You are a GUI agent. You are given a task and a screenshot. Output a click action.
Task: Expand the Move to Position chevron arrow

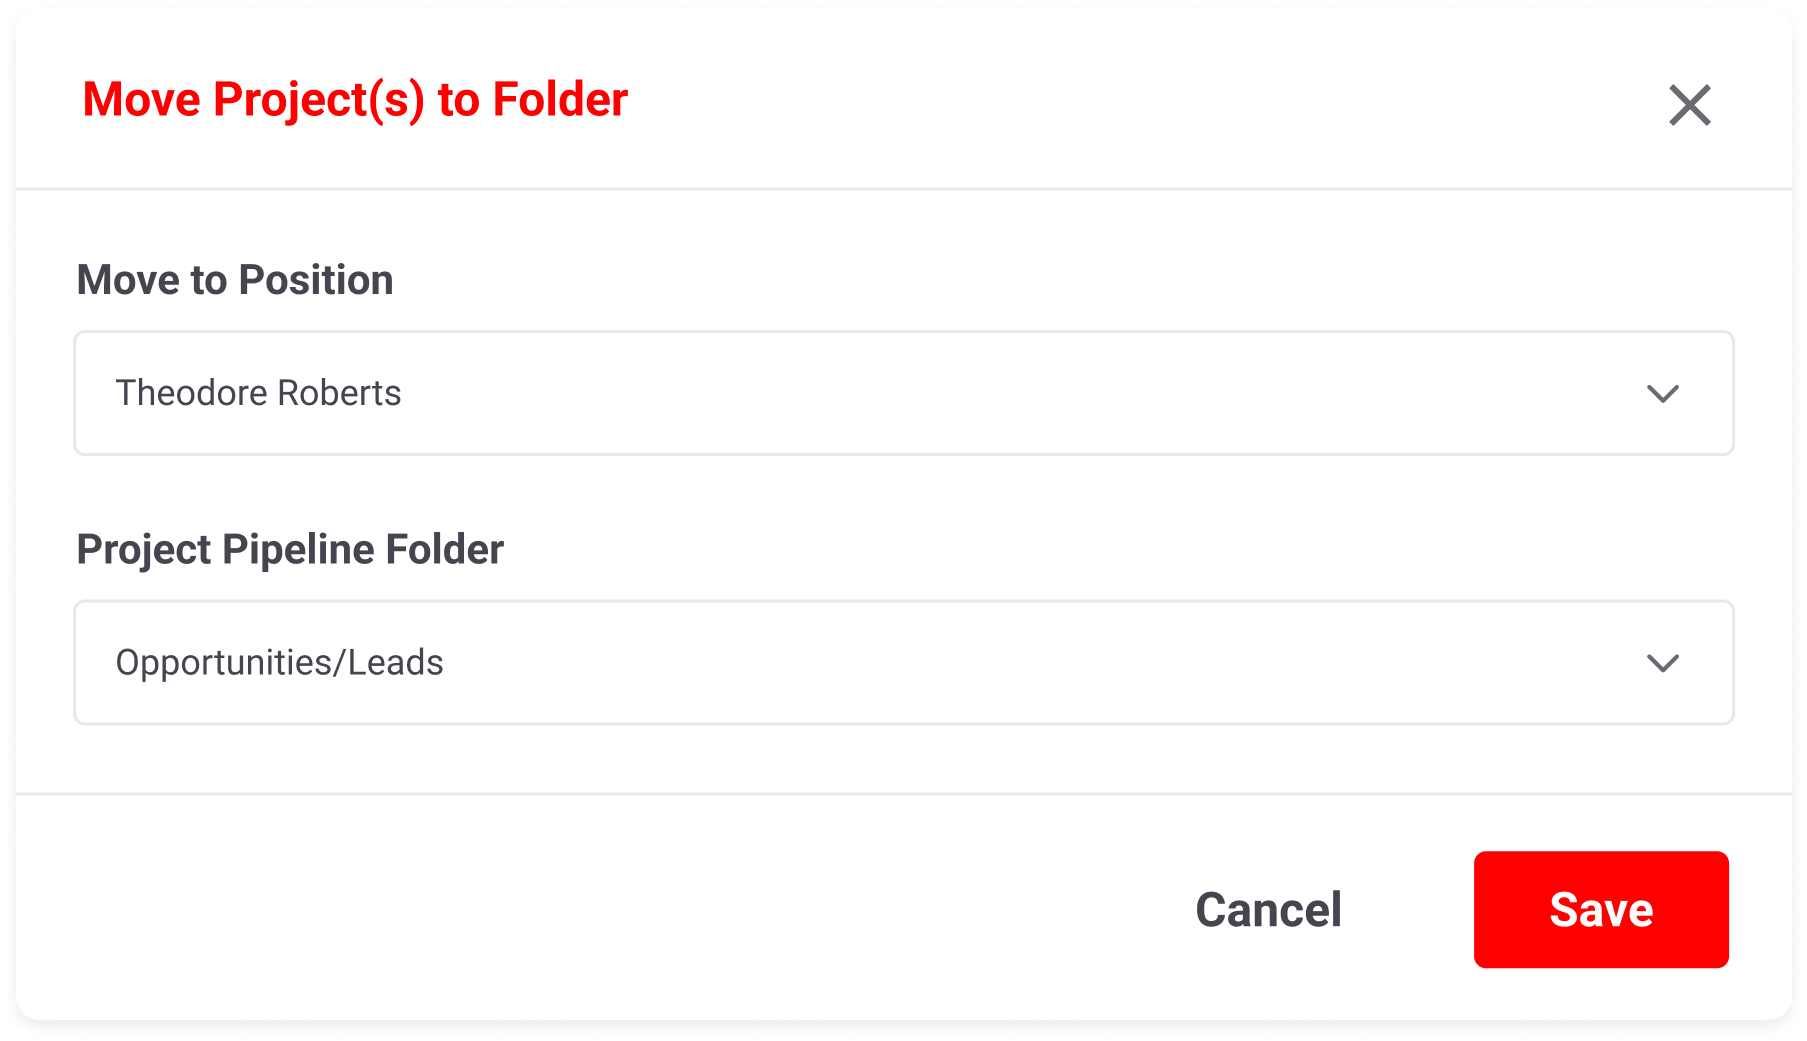1662,394
